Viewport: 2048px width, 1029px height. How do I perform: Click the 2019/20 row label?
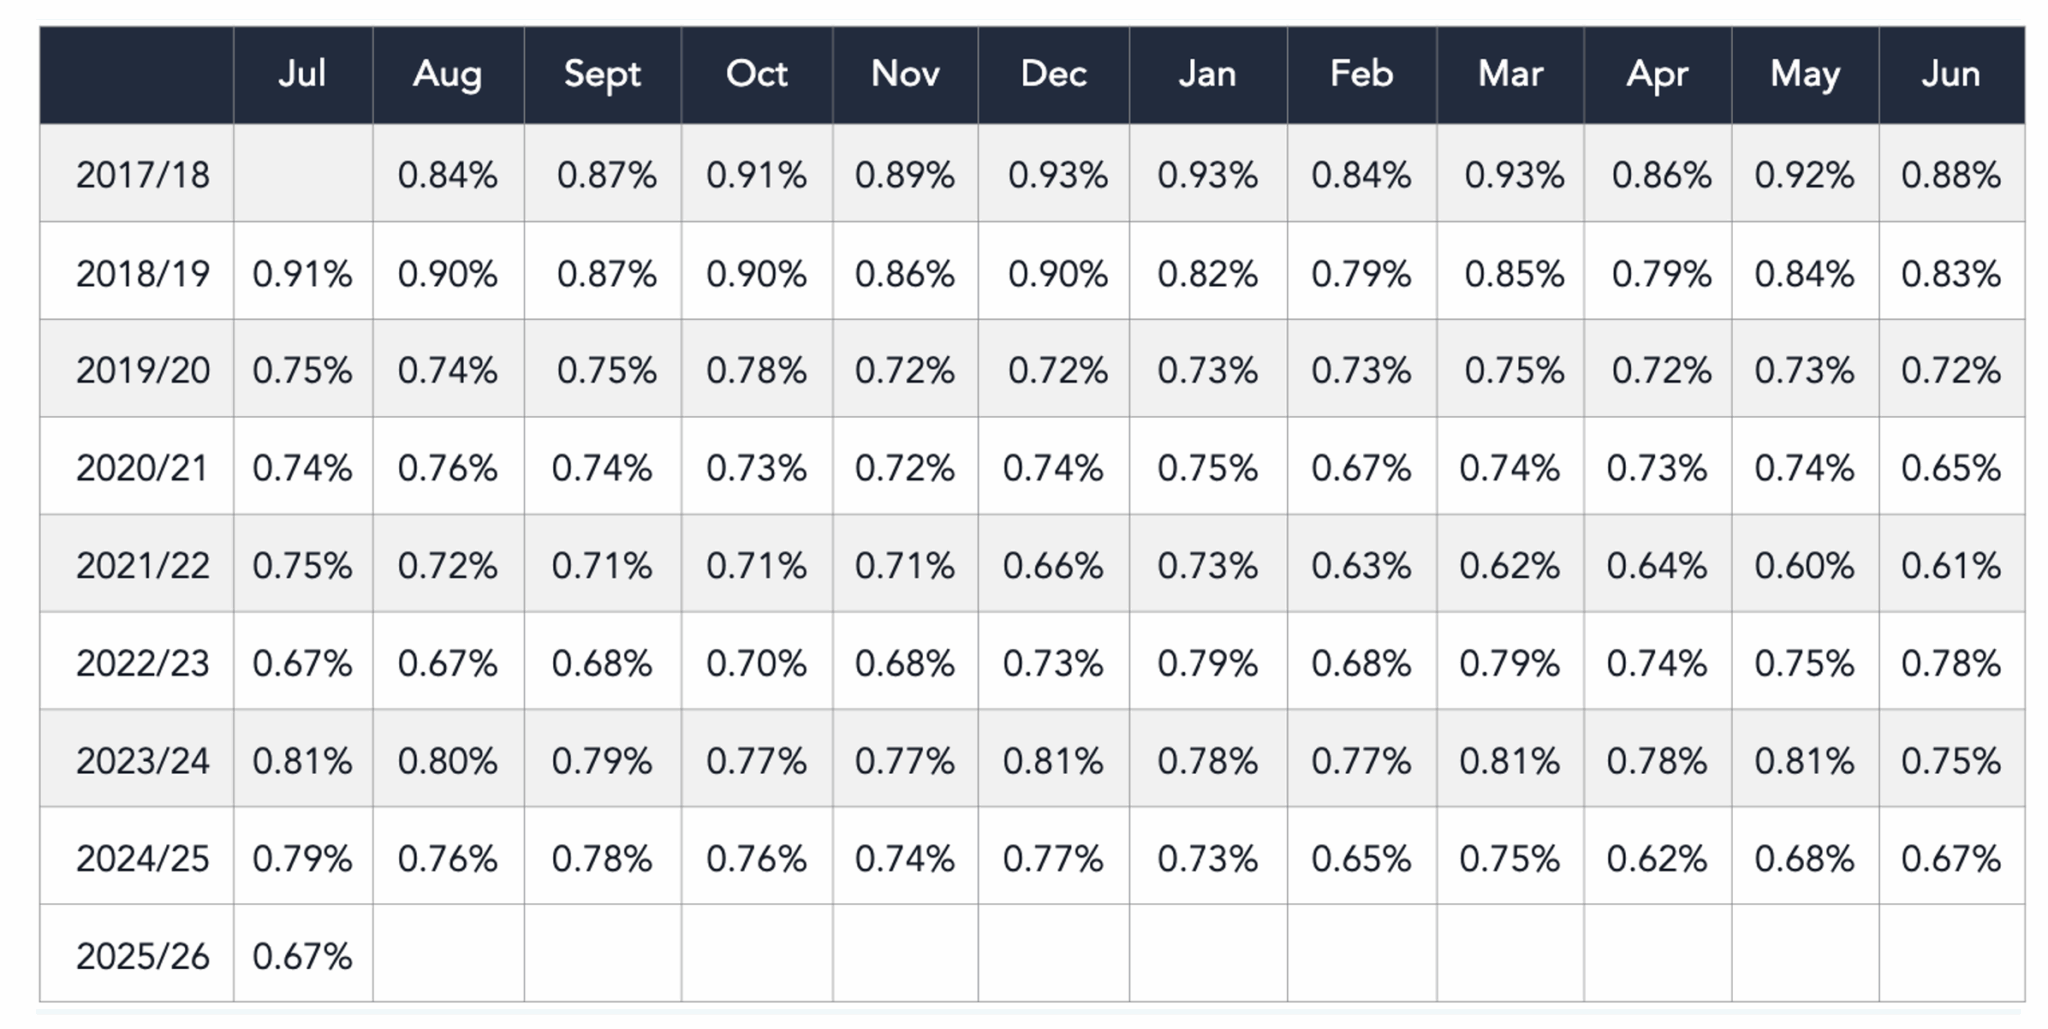142,371
